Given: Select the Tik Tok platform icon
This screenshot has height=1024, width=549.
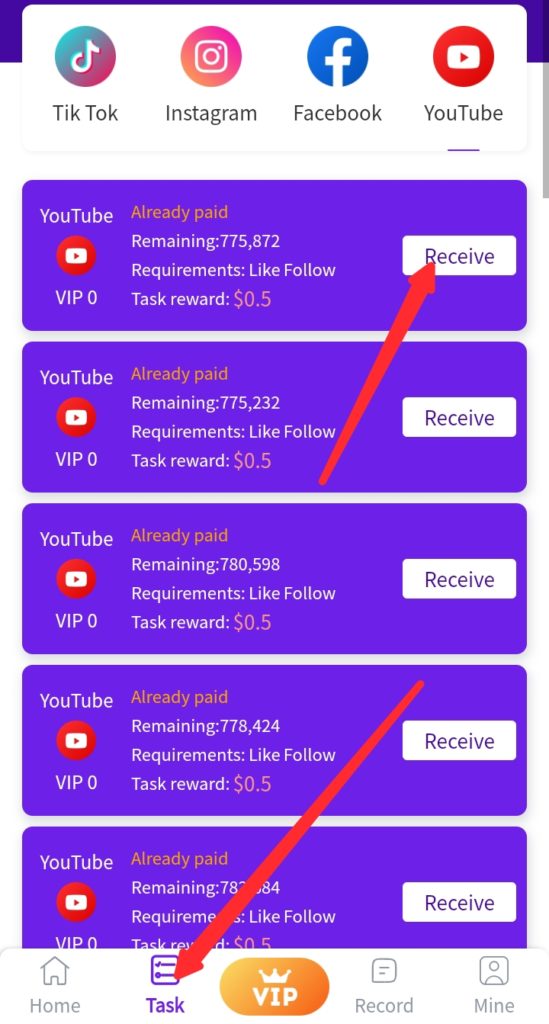Looking at the screenshot, I should (85, 56).
